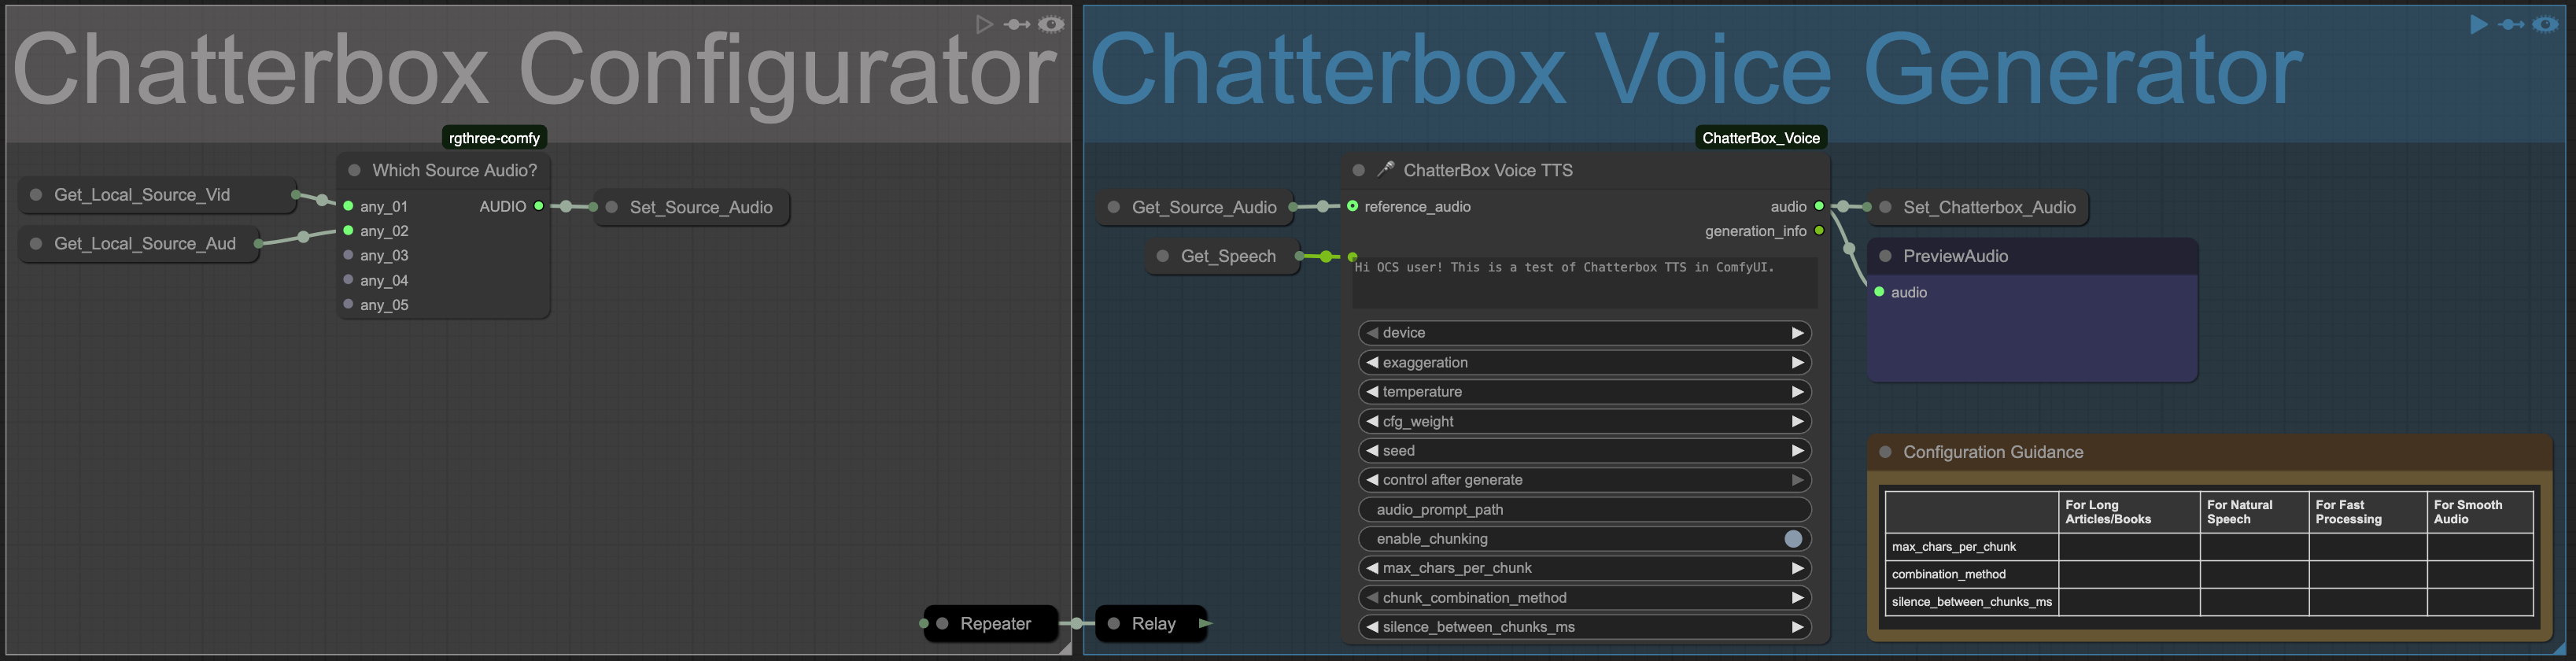Queue the Chatterbox Configurator group with its play icon
The height and width of the screenshot is (661, 2576).
click(984, 24)
